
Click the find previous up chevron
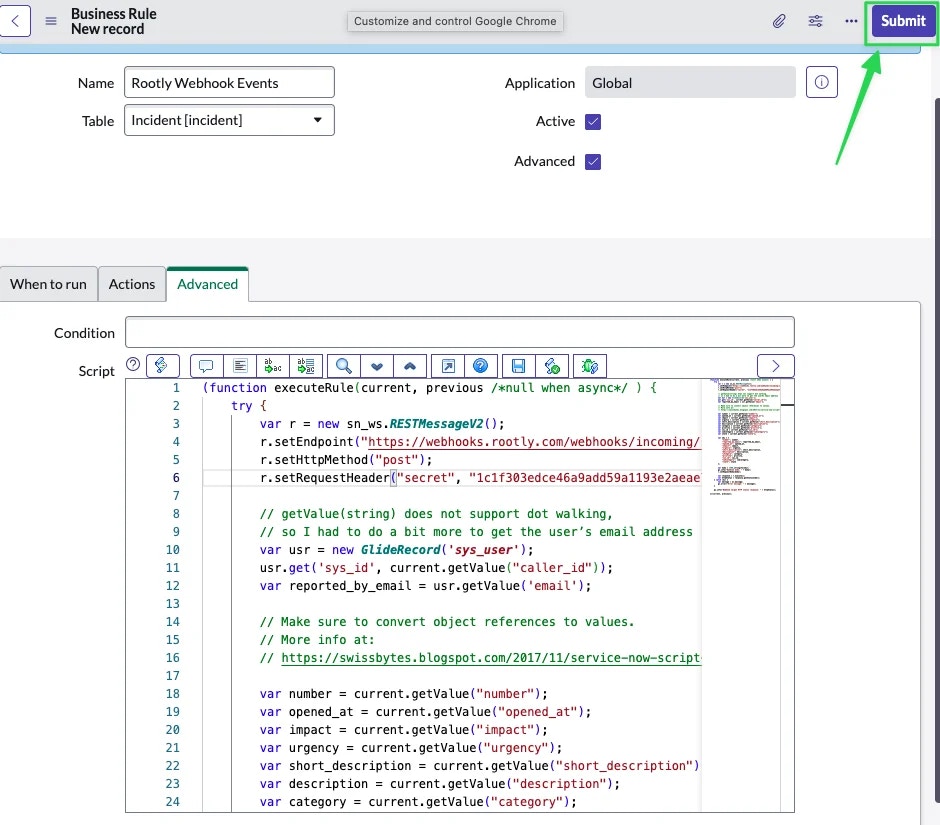pos(410,366)
